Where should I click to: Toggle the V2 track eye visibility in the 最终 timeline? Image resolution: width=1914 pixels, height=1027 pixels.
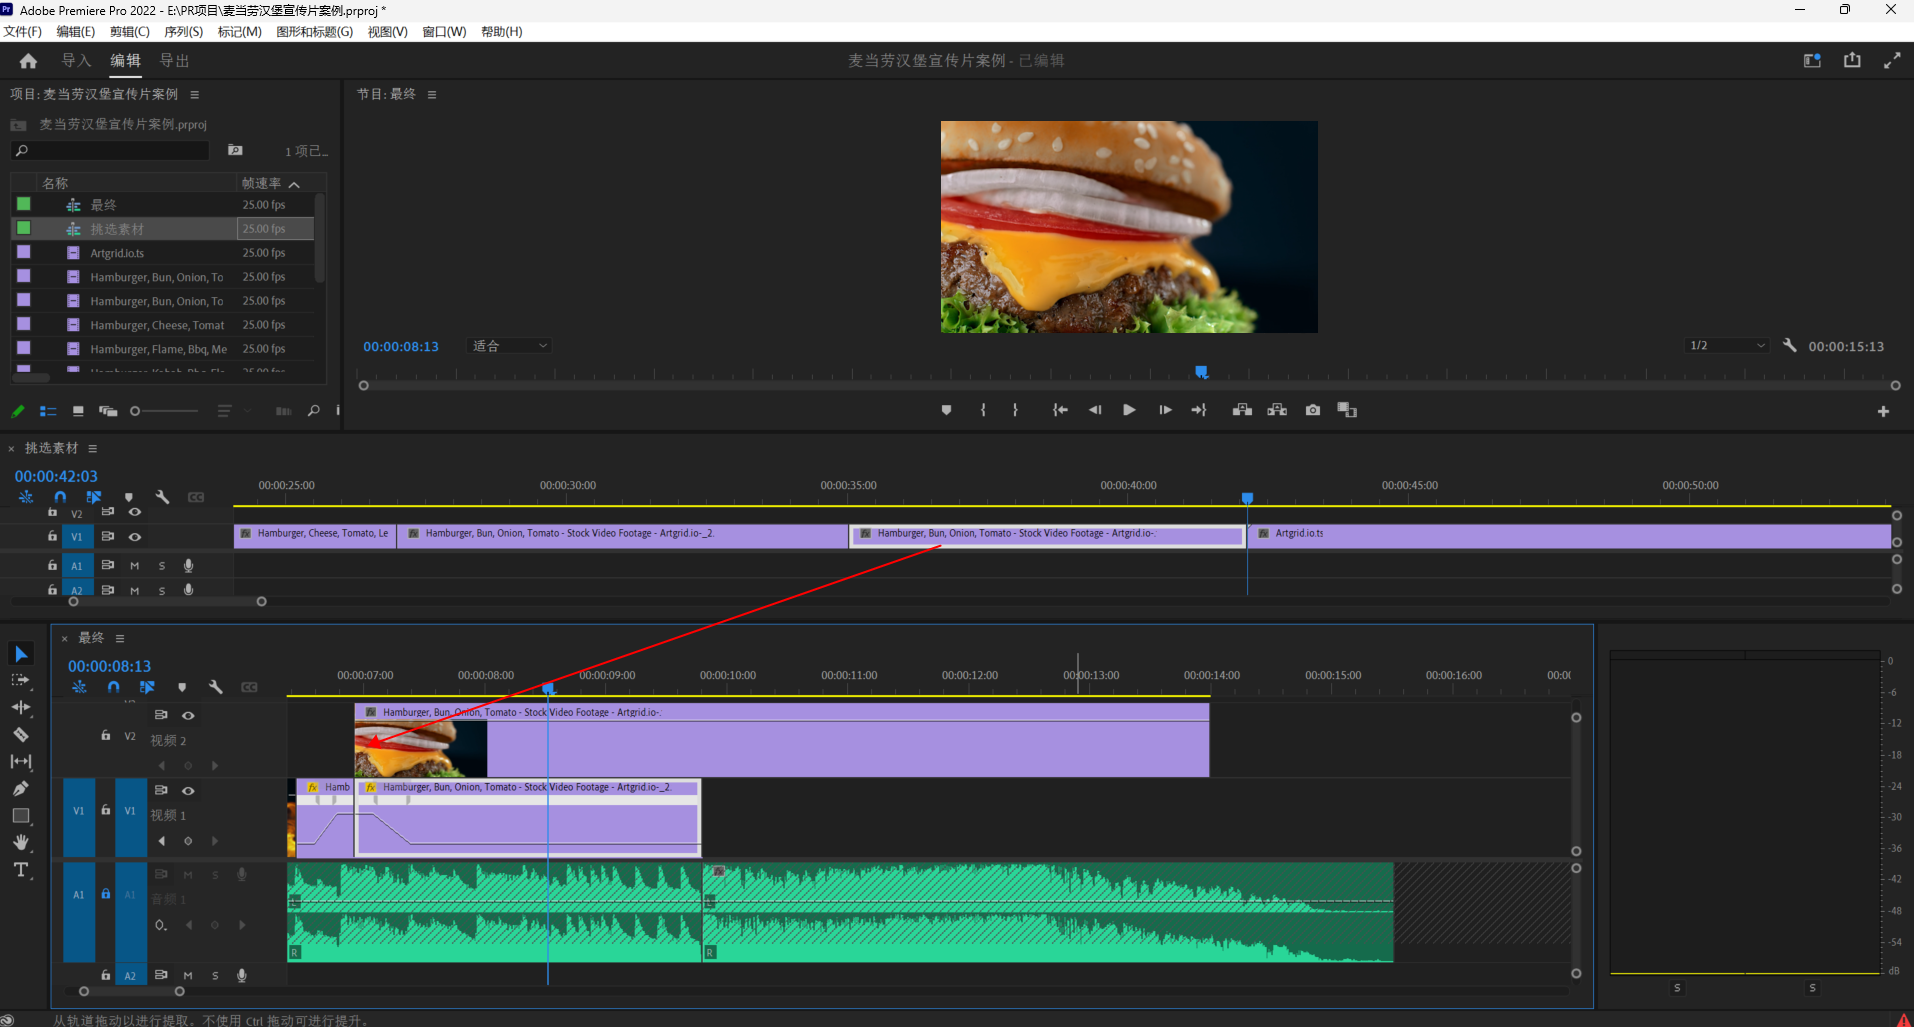188,715
